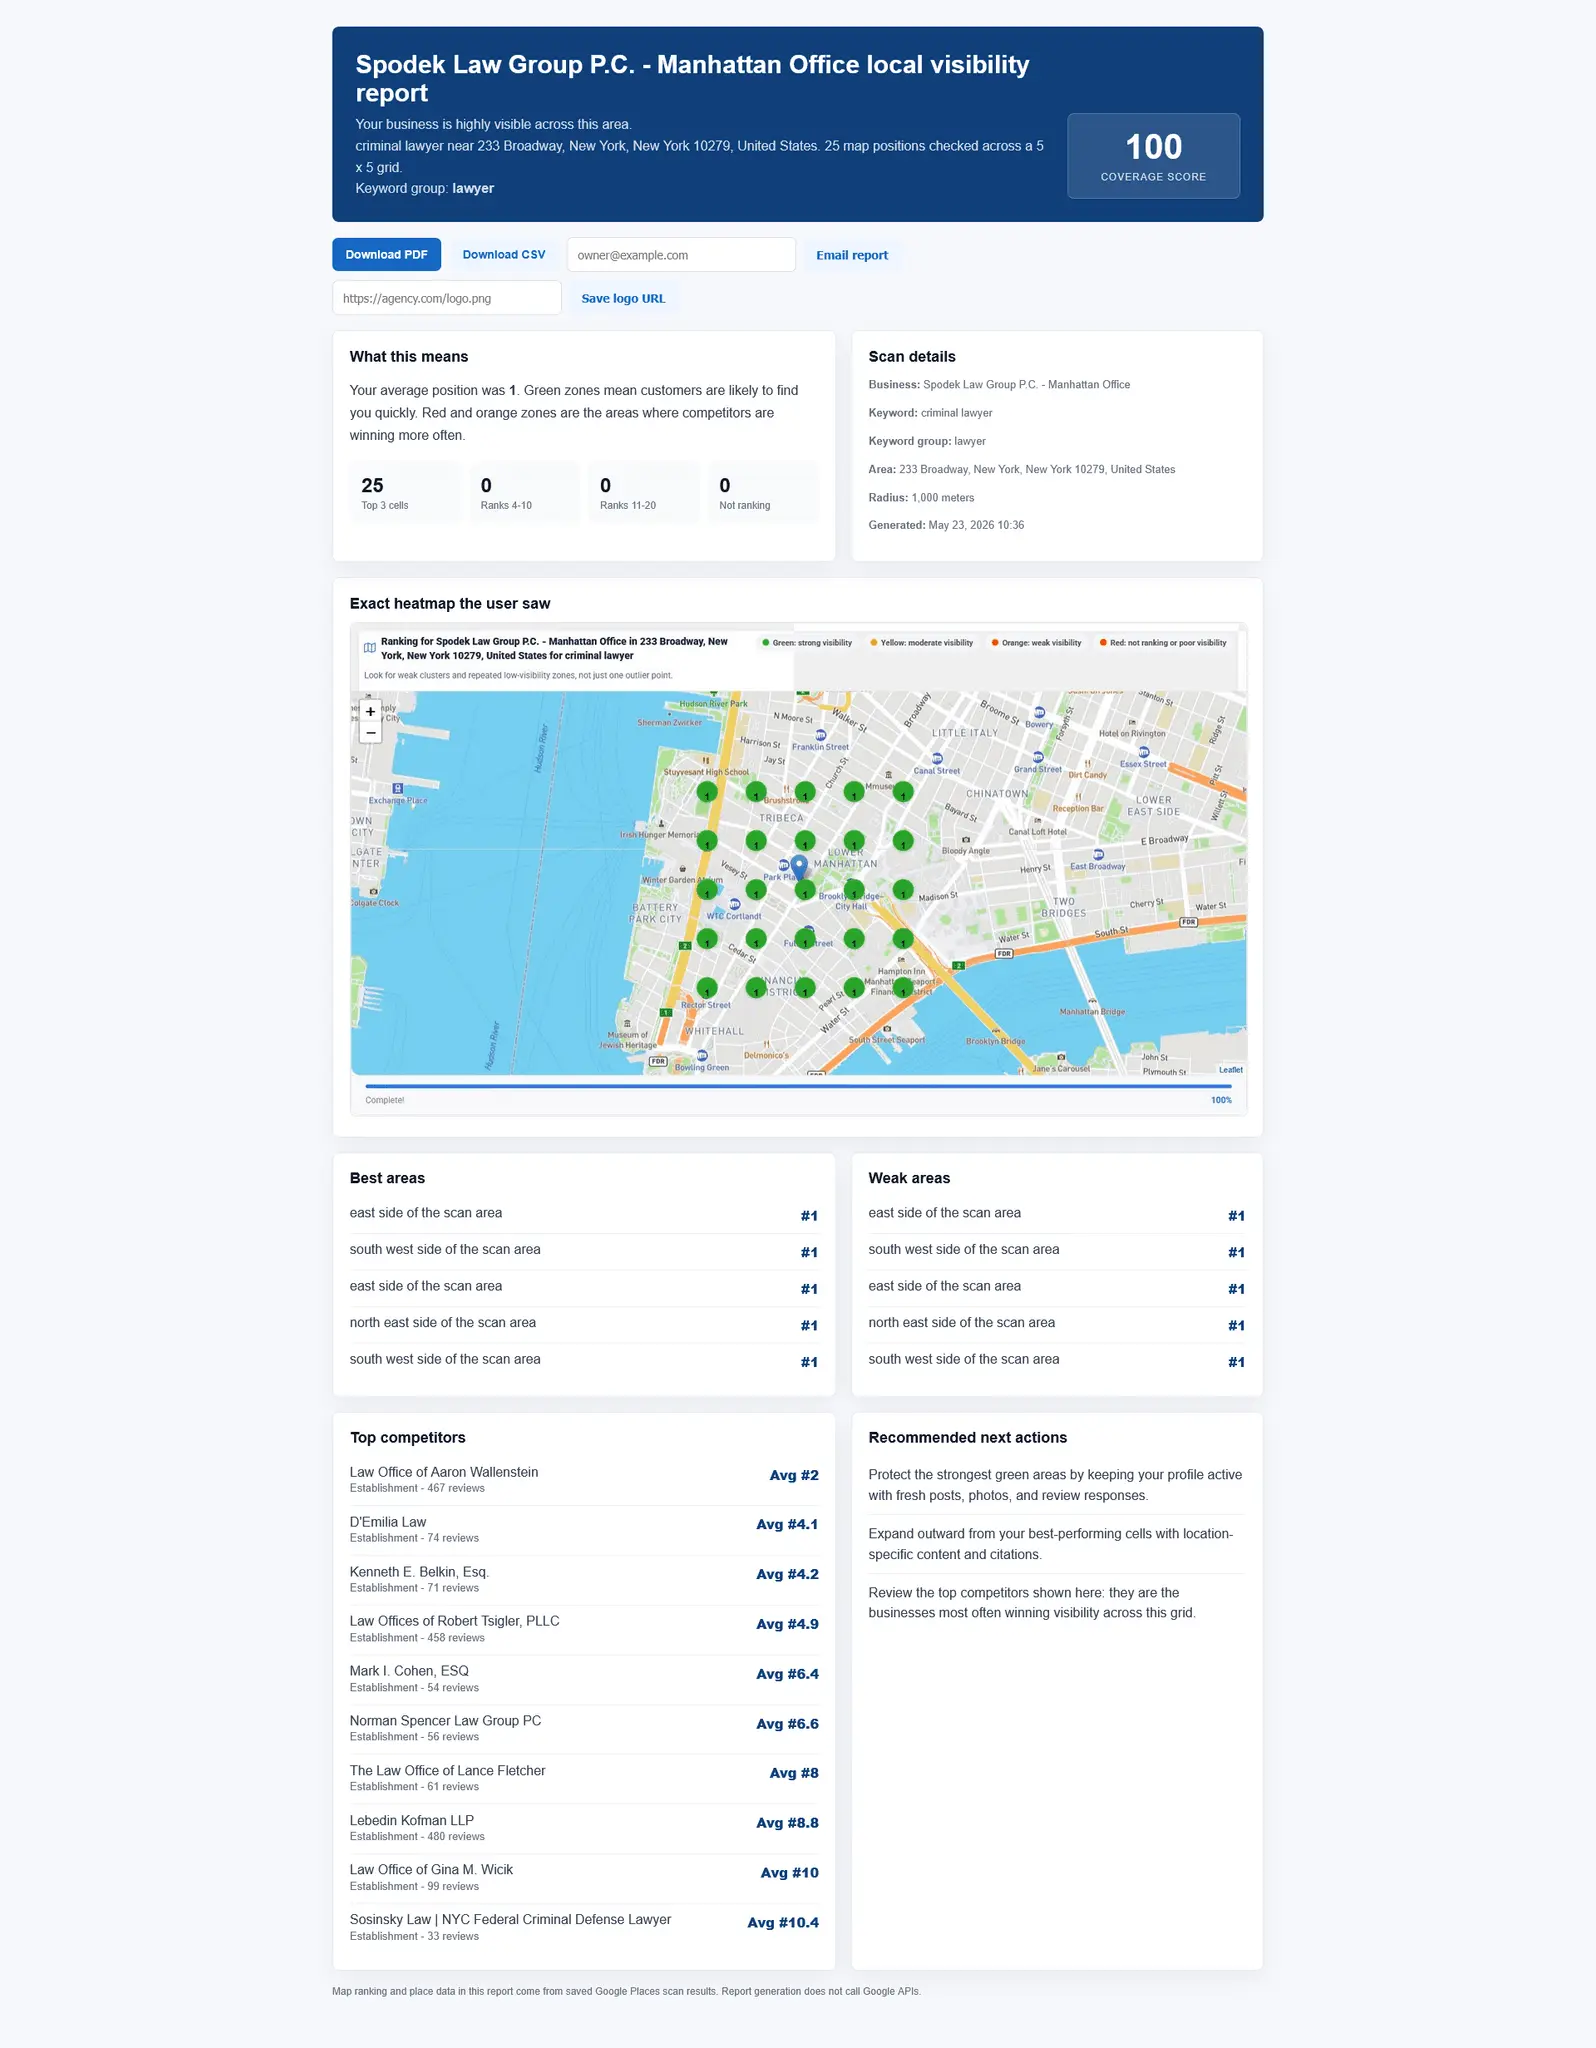This screenshot has height=2048, width=1596.
Task: Click the Bowling Green subway icon
Action: [x=703, y=1056]
